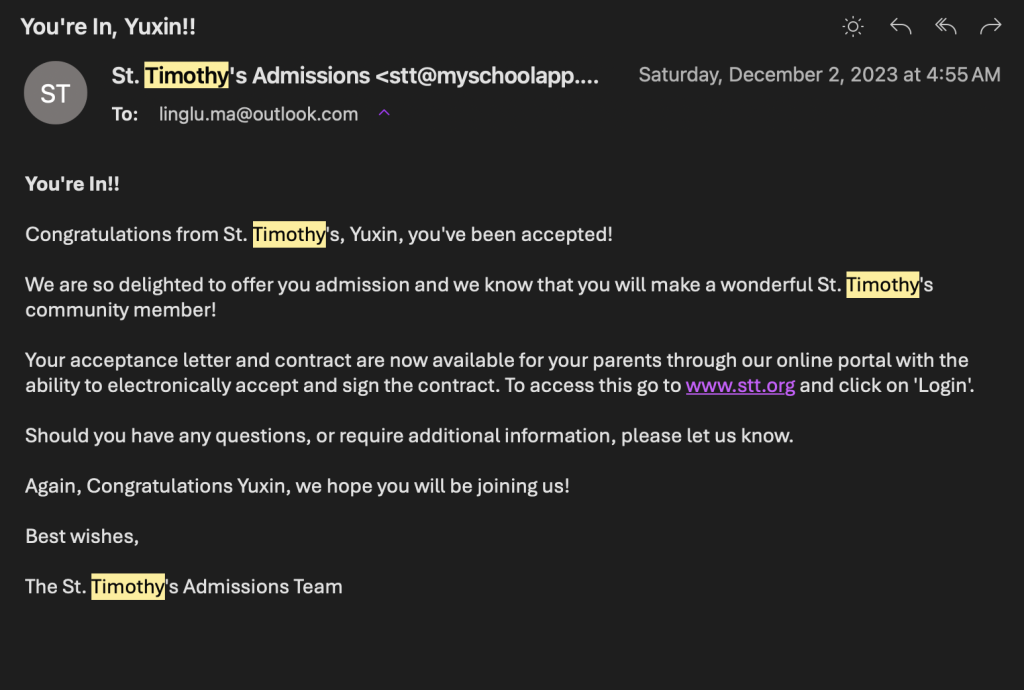The width and height of the screenshot is (1024, 690).
Task: Click highlighted Timothy in the Congratulations sentence
Action: tap(289, 234)
